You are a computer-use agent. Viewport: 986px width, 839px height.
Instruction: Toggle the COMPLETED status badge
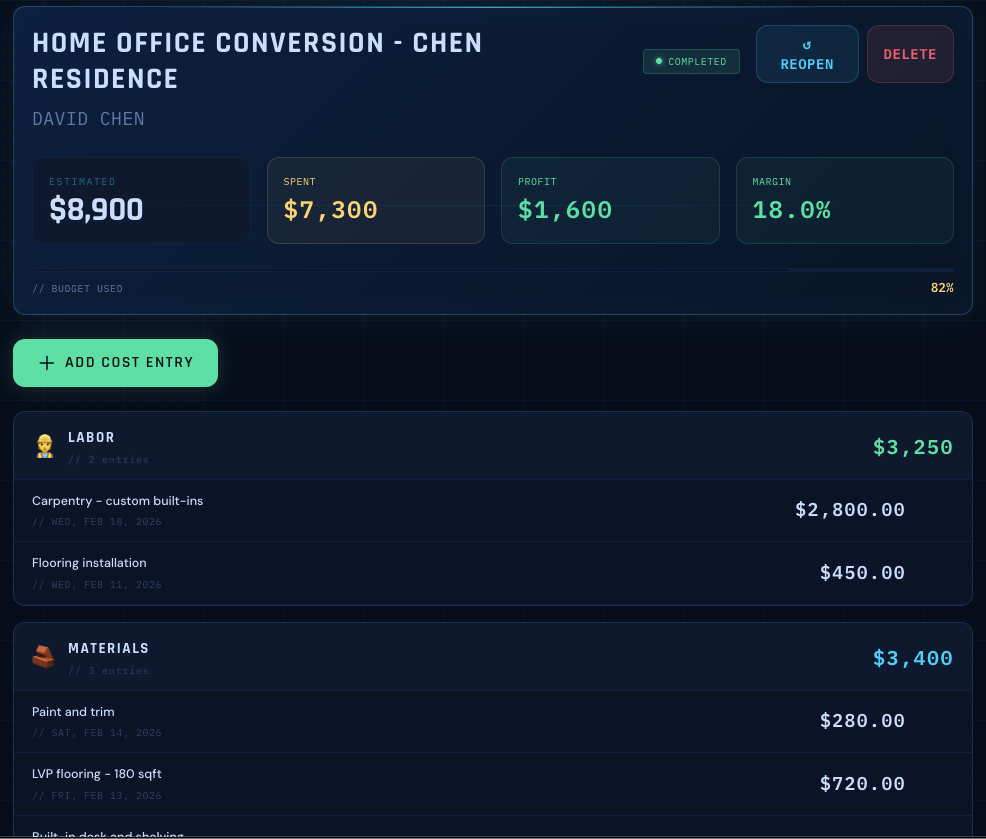click(x=691, y=61)
